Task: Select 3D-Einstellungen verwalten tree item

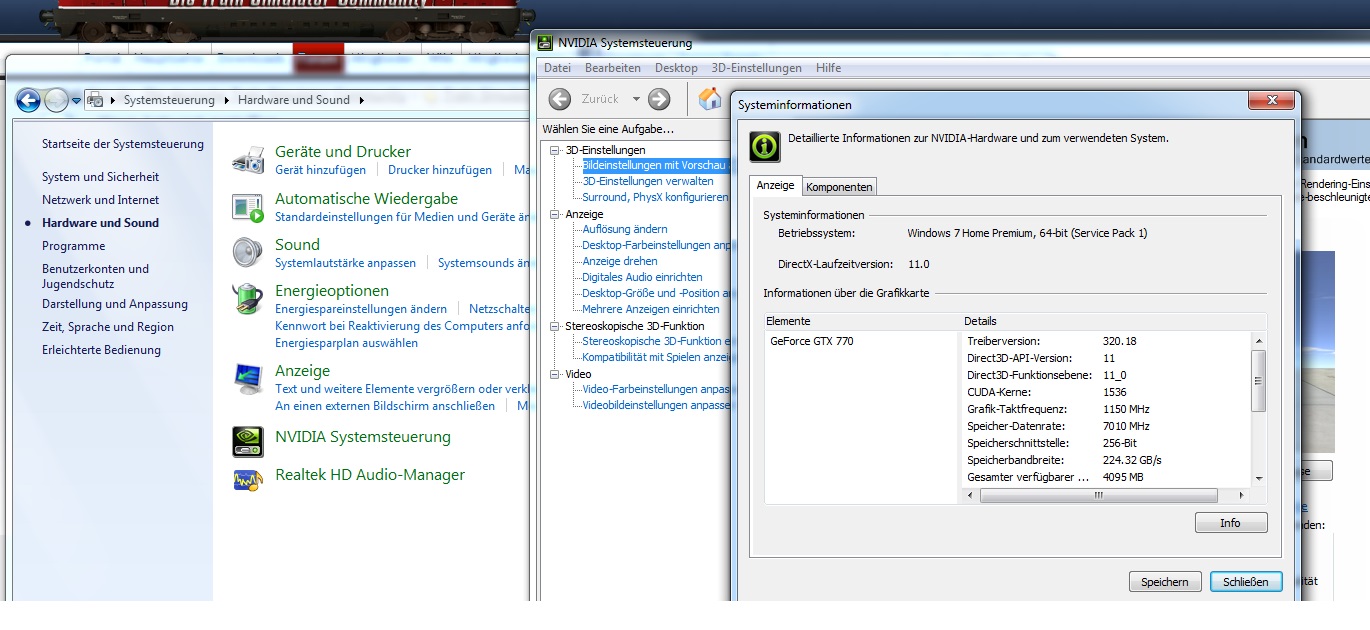Action: point(648,181)
